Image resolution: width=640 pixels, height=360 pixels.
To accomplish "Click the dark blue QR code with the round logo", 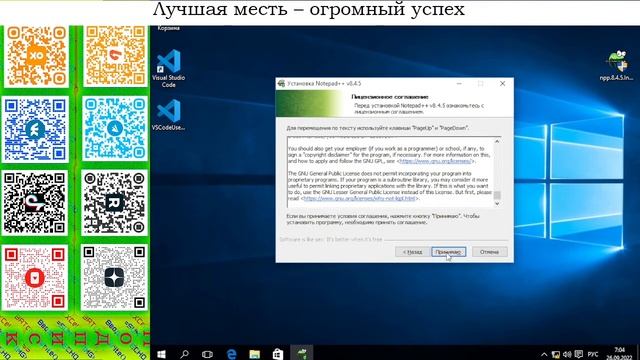I will click(x=35, y=129).
